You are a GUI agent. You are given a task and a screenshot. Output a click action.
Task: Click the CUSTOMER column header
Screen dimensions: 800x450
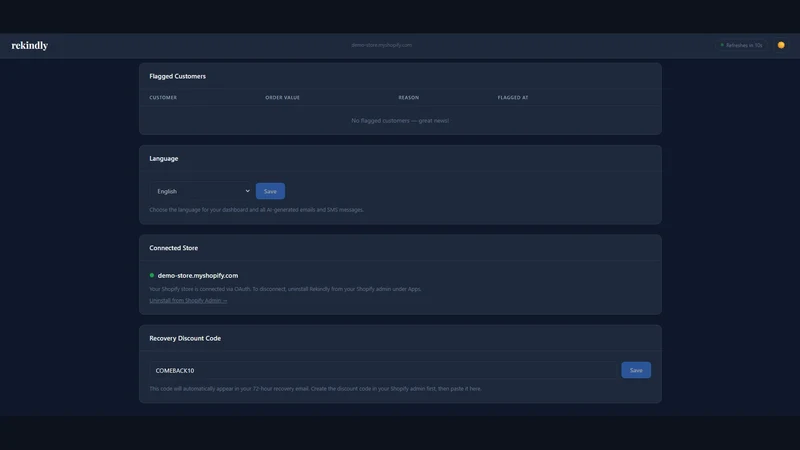163,97
